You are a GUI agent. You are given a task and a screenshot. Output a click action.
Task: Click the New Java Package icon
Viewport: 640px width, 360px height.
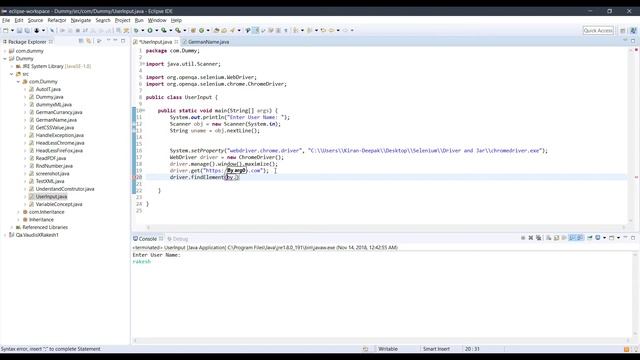[x=193, y=30]
